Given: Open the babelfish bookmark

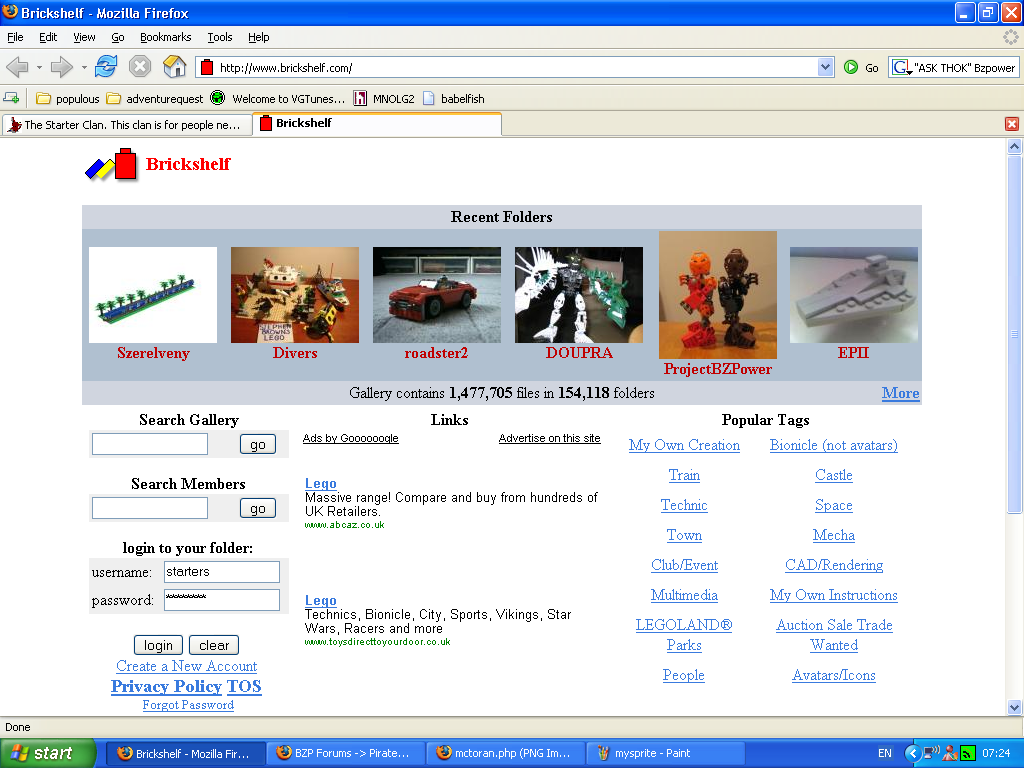Looking at the screenshot, I should [x=459, y=99].
